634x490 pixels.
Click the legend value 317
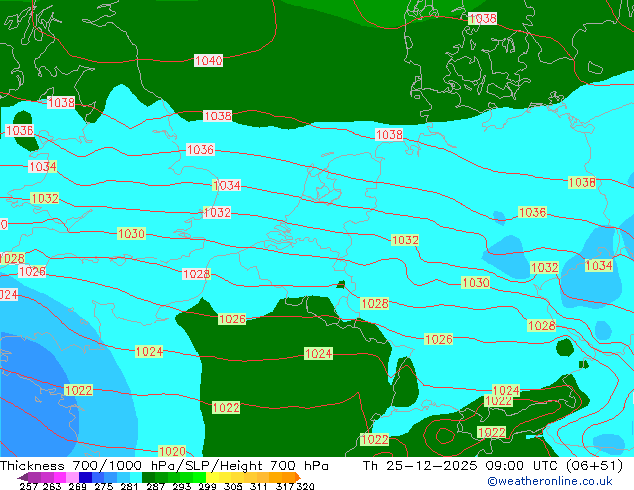285,486
